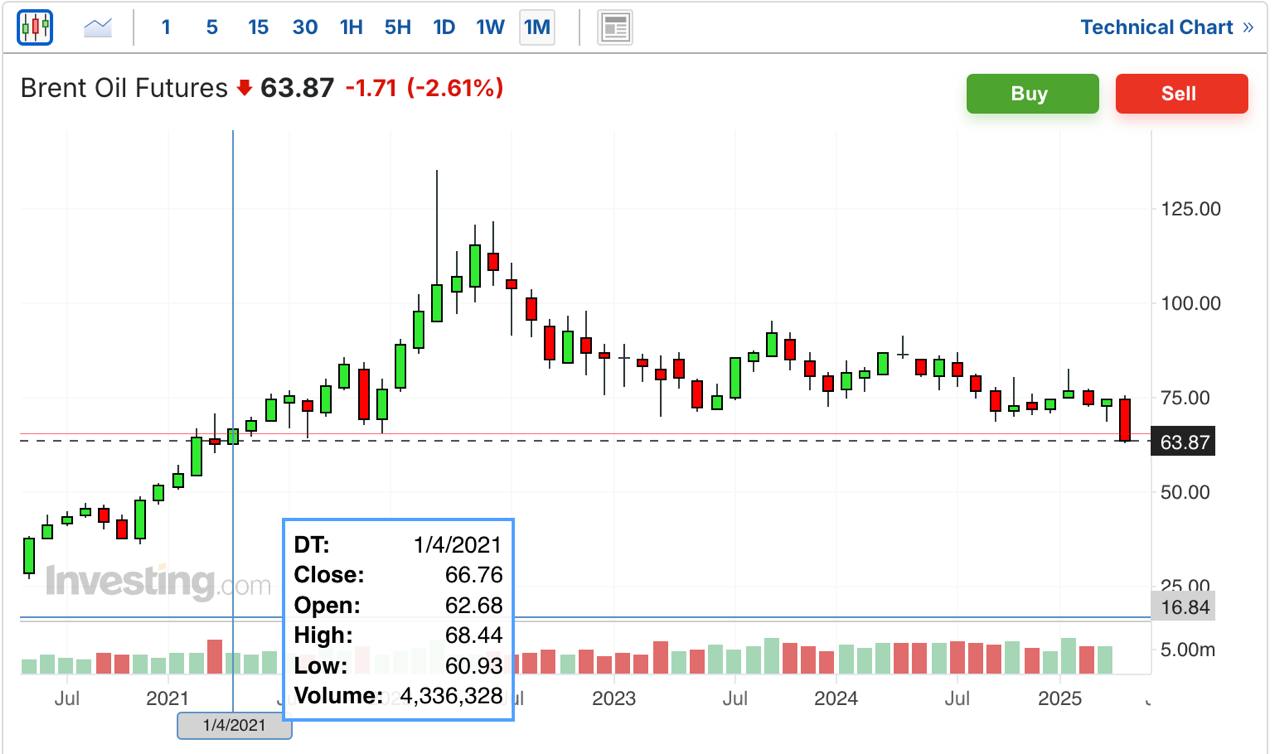Image resolution: width=1280 pixels, height=754 pixels.
Task: Select the 5 minute timeframe
Action: [x=212, y=27]
